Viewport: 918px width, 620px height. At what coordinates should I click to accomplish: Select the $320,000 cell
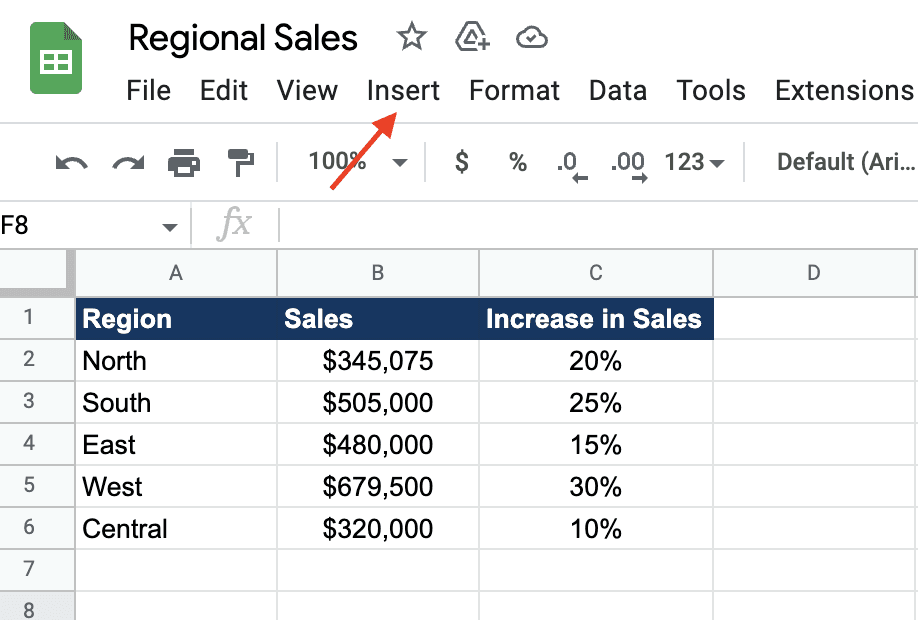coord(378,529)
